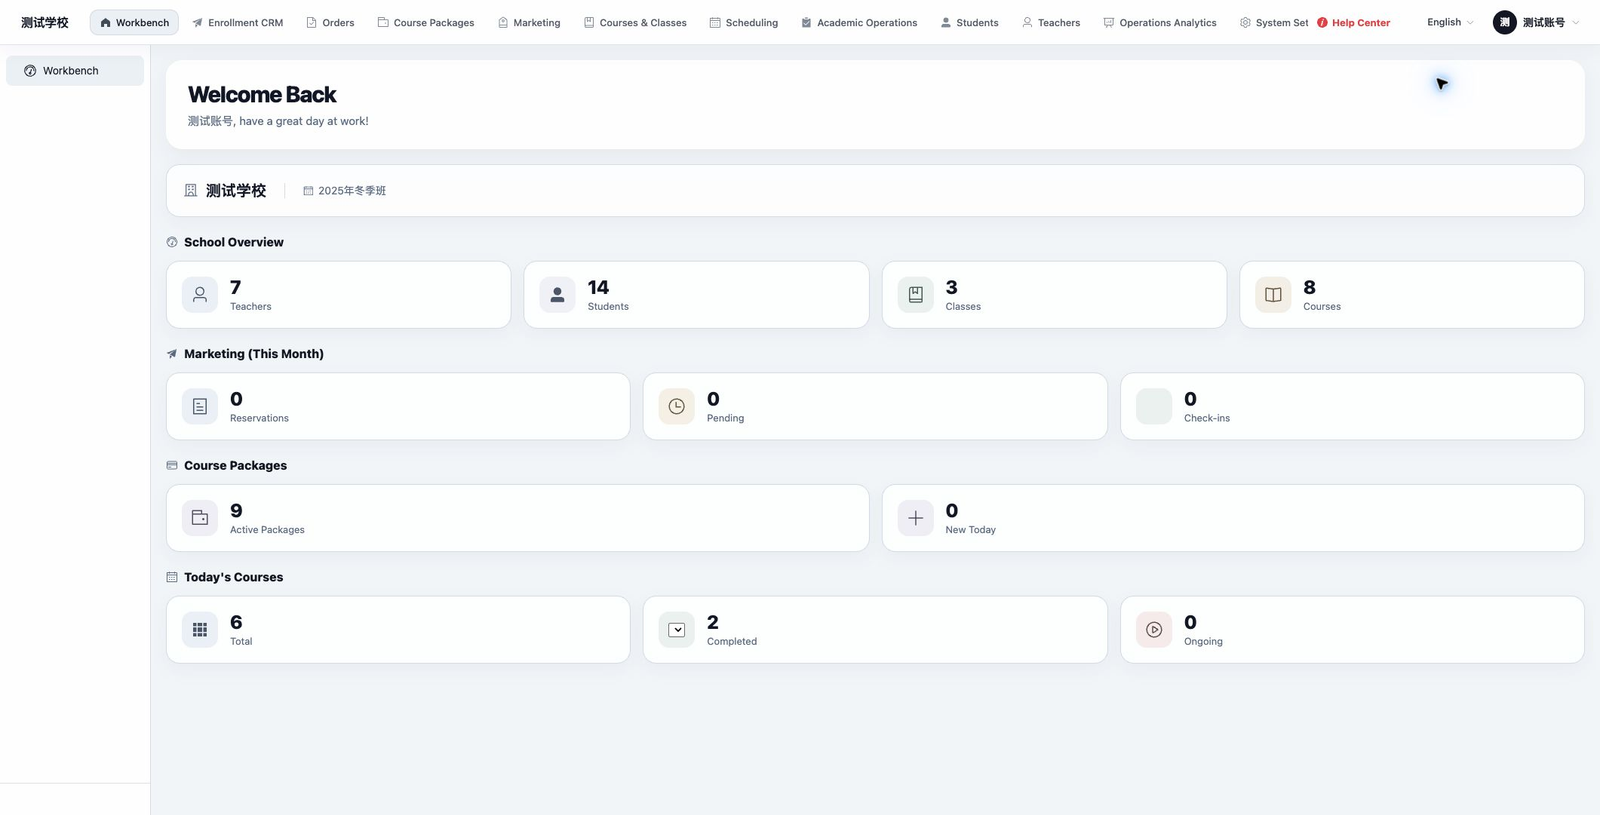The width and height of the screenshot is (1600, 815).
Task: Click the home icon in Workbench tab
Action: click(x=105, y=22)
